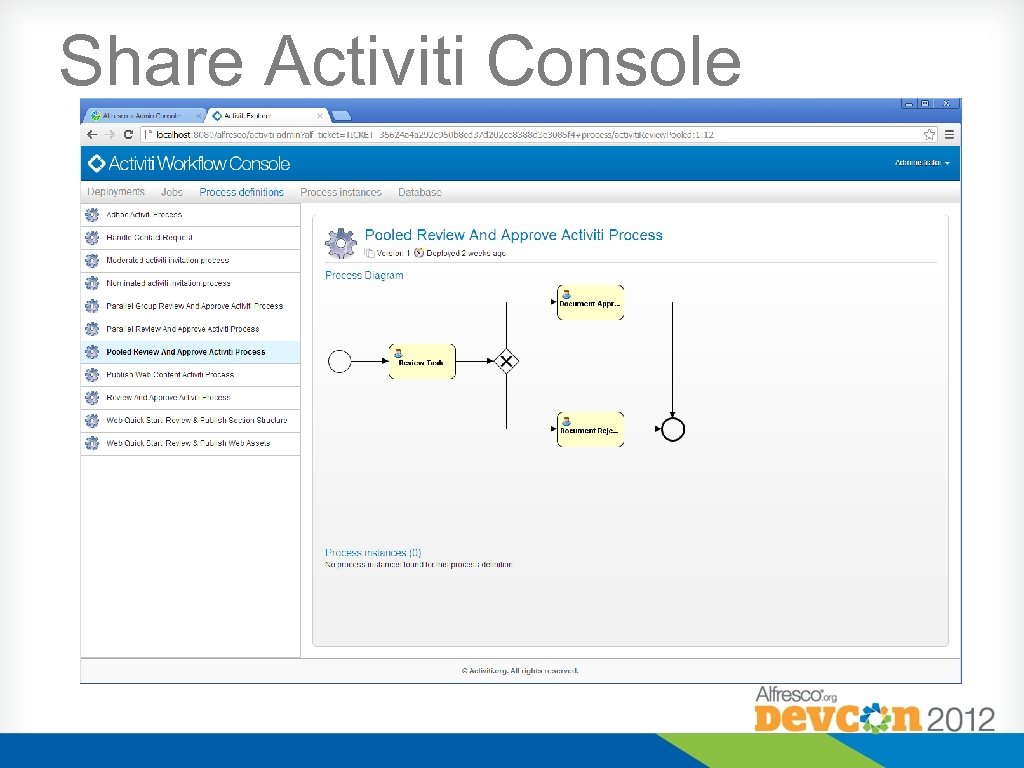Click the Activiti diamond logo in the header
The width and height of the screenshot is (1024, 768).
point(96,163)
